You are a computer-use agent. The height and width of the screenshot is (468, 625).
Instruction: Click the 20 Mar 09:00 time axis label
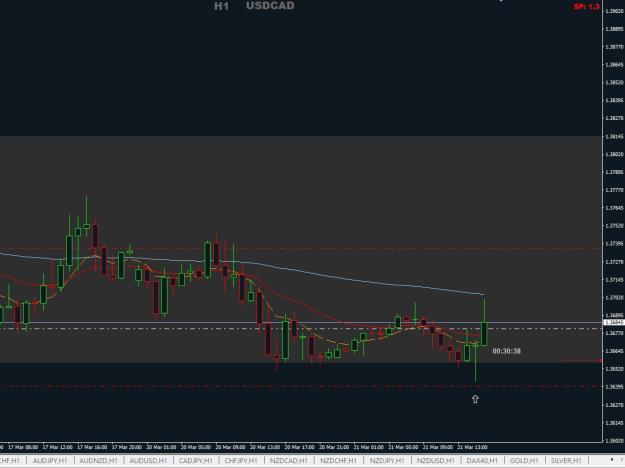[230, 447]
